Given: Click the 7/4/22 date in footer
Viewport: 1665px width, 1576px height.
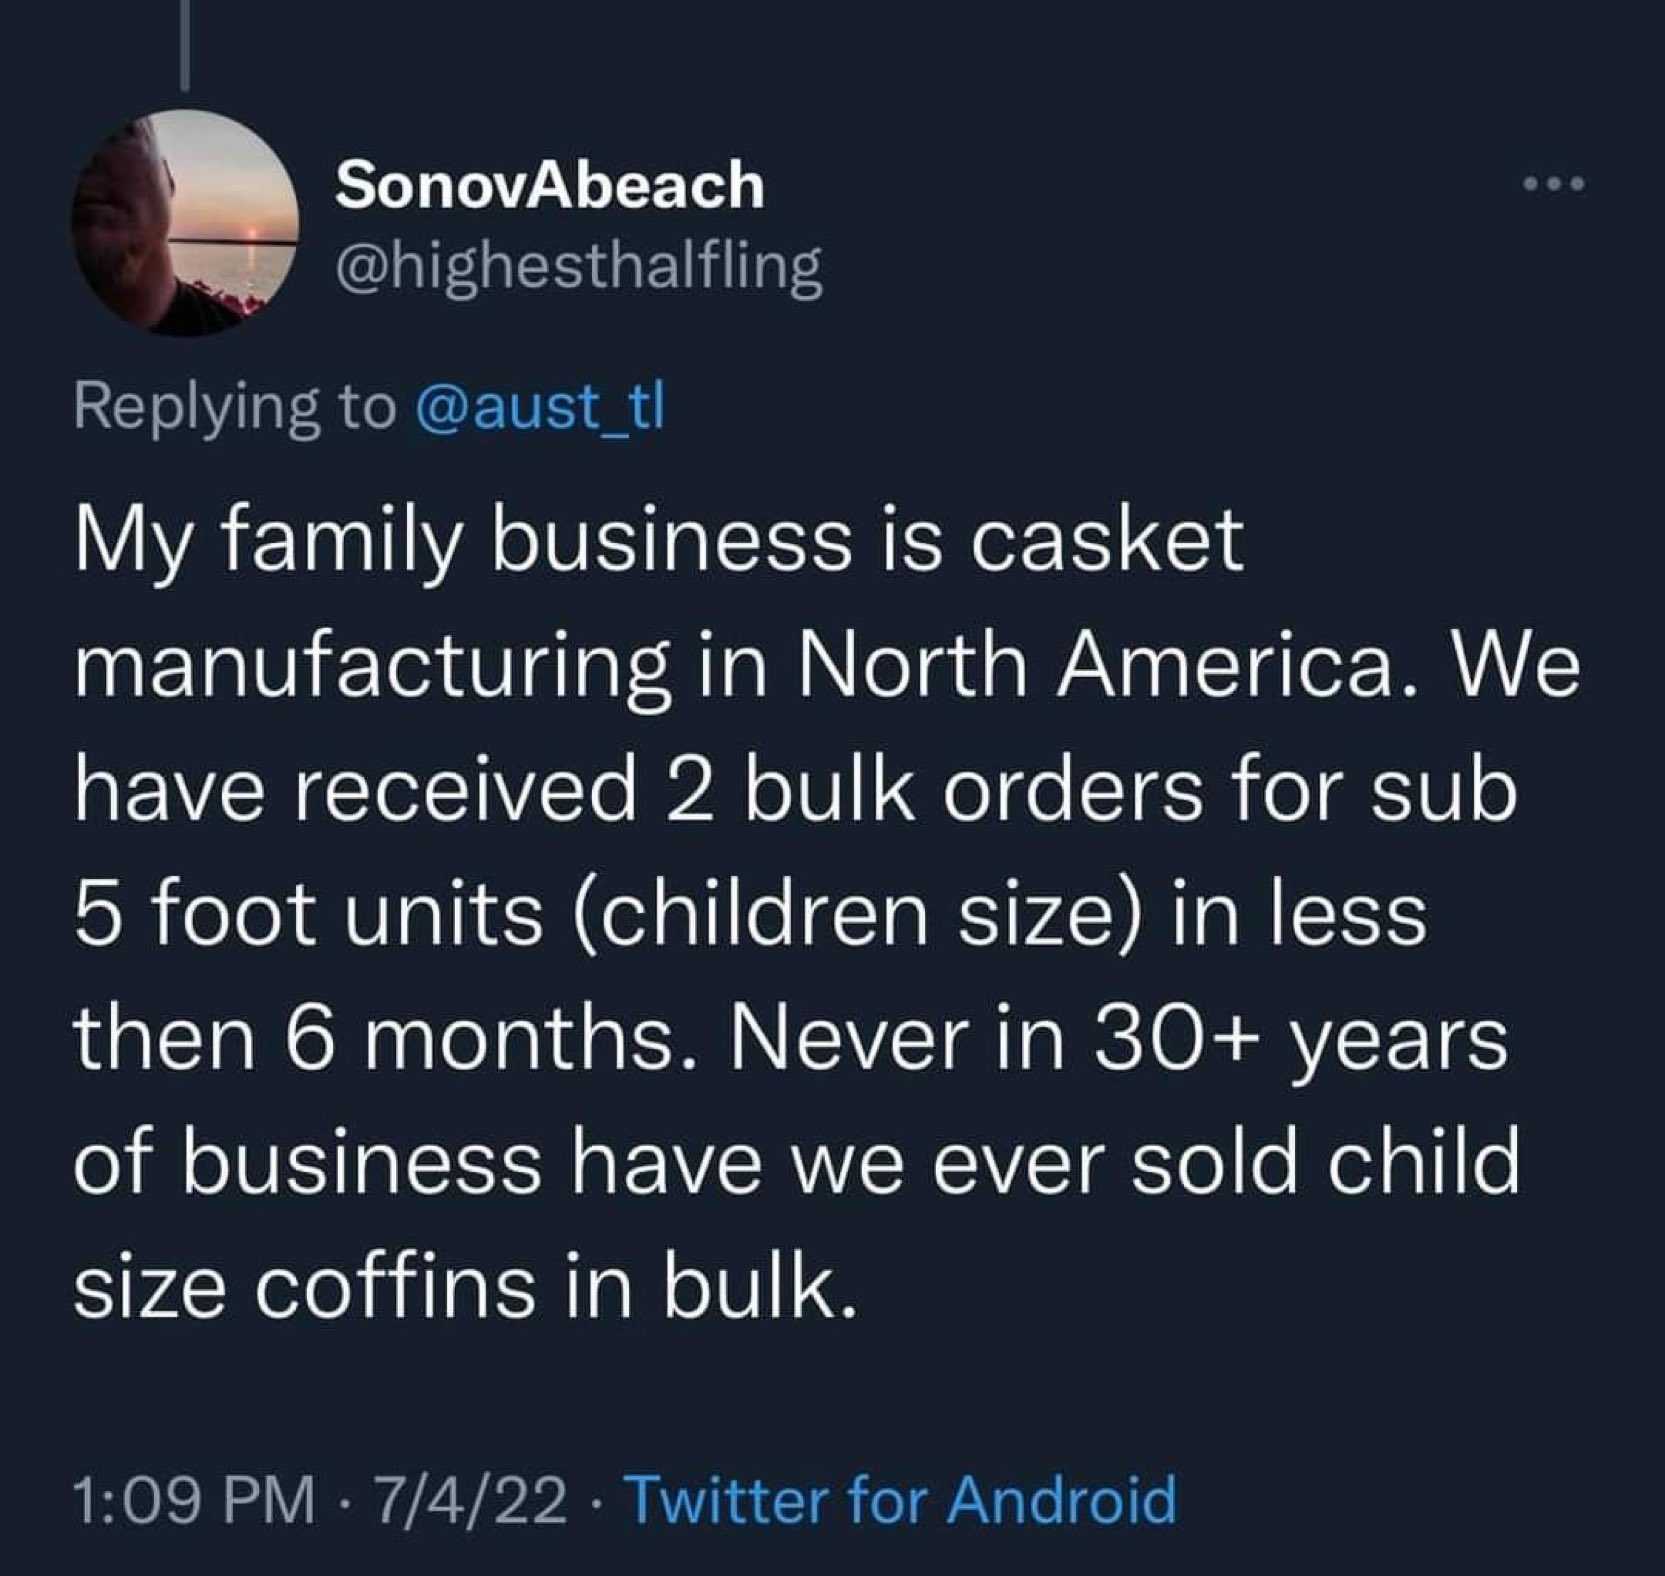Looking at the screenshot, I should [469, 1501].
